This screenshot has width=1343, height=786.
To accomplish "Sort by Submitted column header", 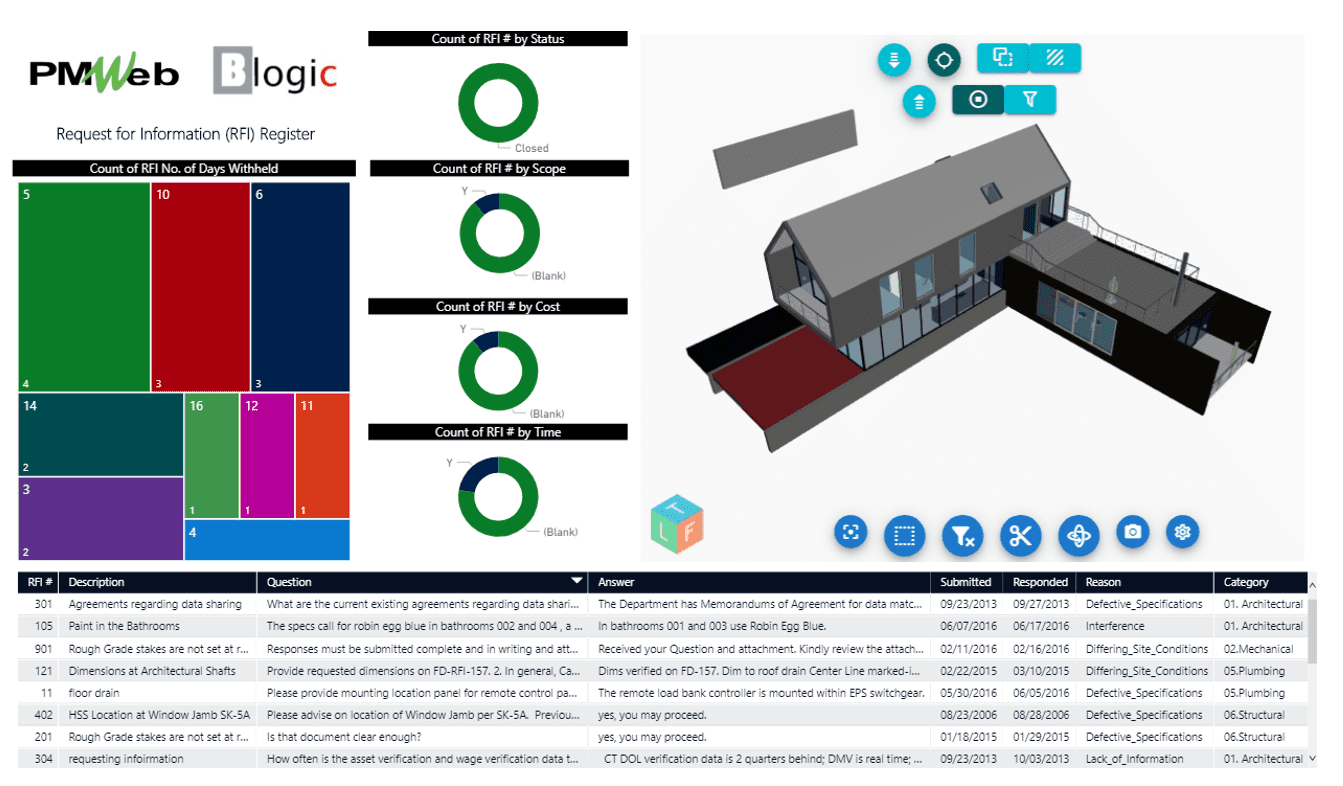I will [966, 582].
